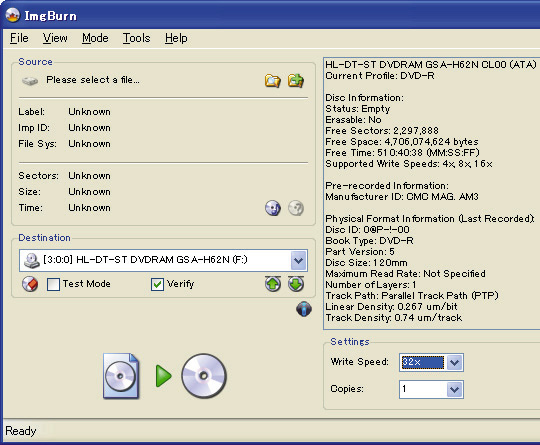Start burn with the image-to-disc button
Screen dimensions: 540x445
pos(164,376)
